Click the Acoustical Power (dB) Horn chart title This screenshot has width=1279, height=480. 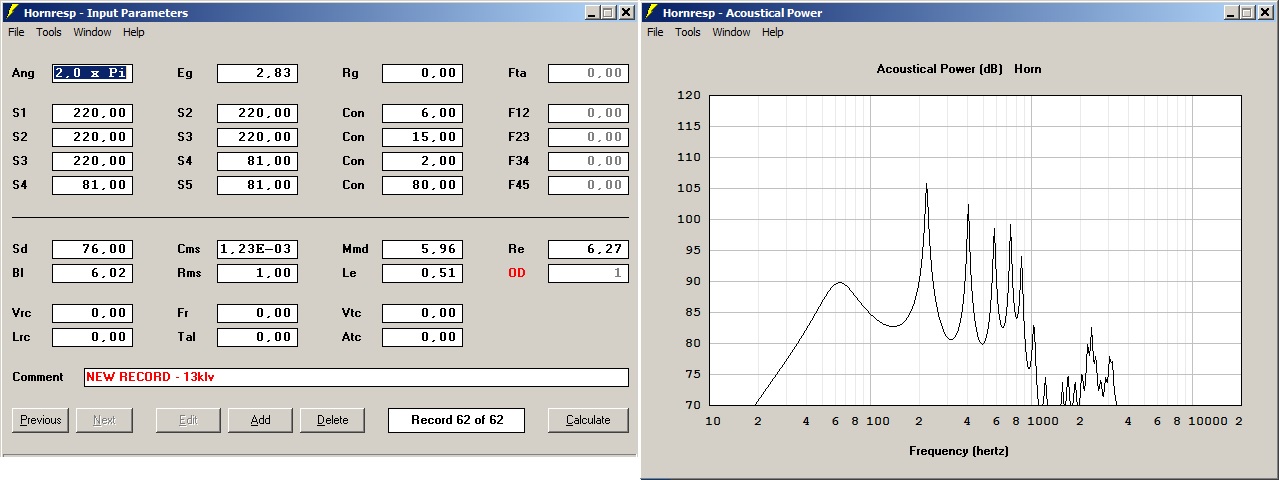(959, 69)
